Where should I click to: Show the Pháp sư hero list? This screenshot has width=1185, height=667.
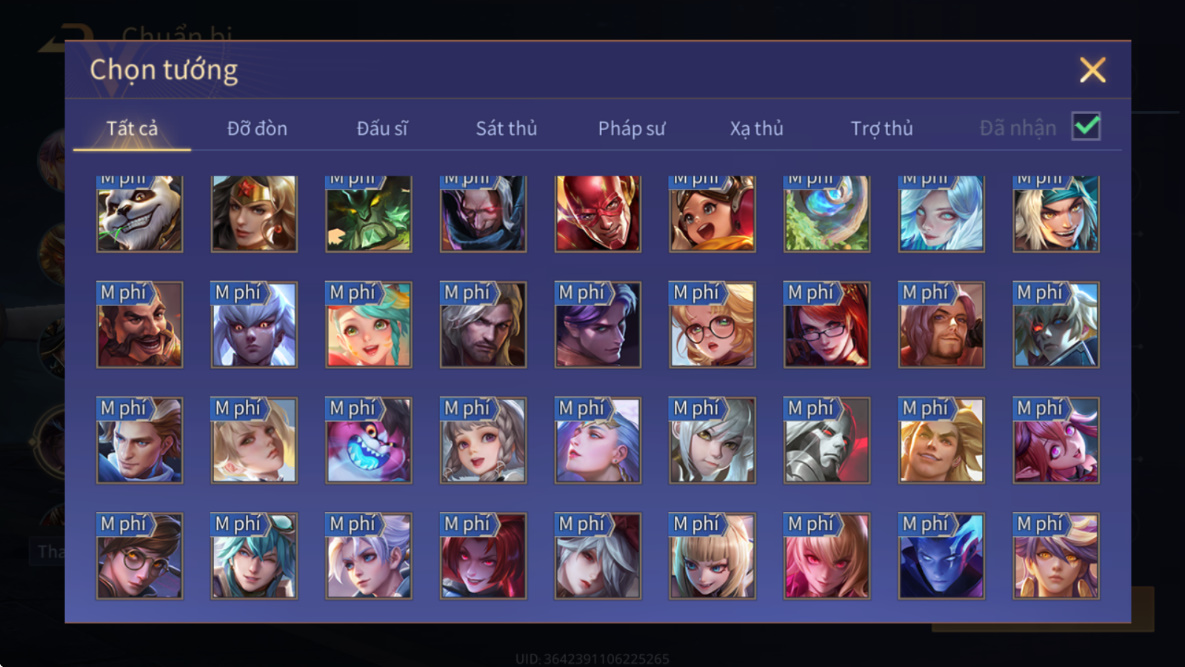pos(632,128)
